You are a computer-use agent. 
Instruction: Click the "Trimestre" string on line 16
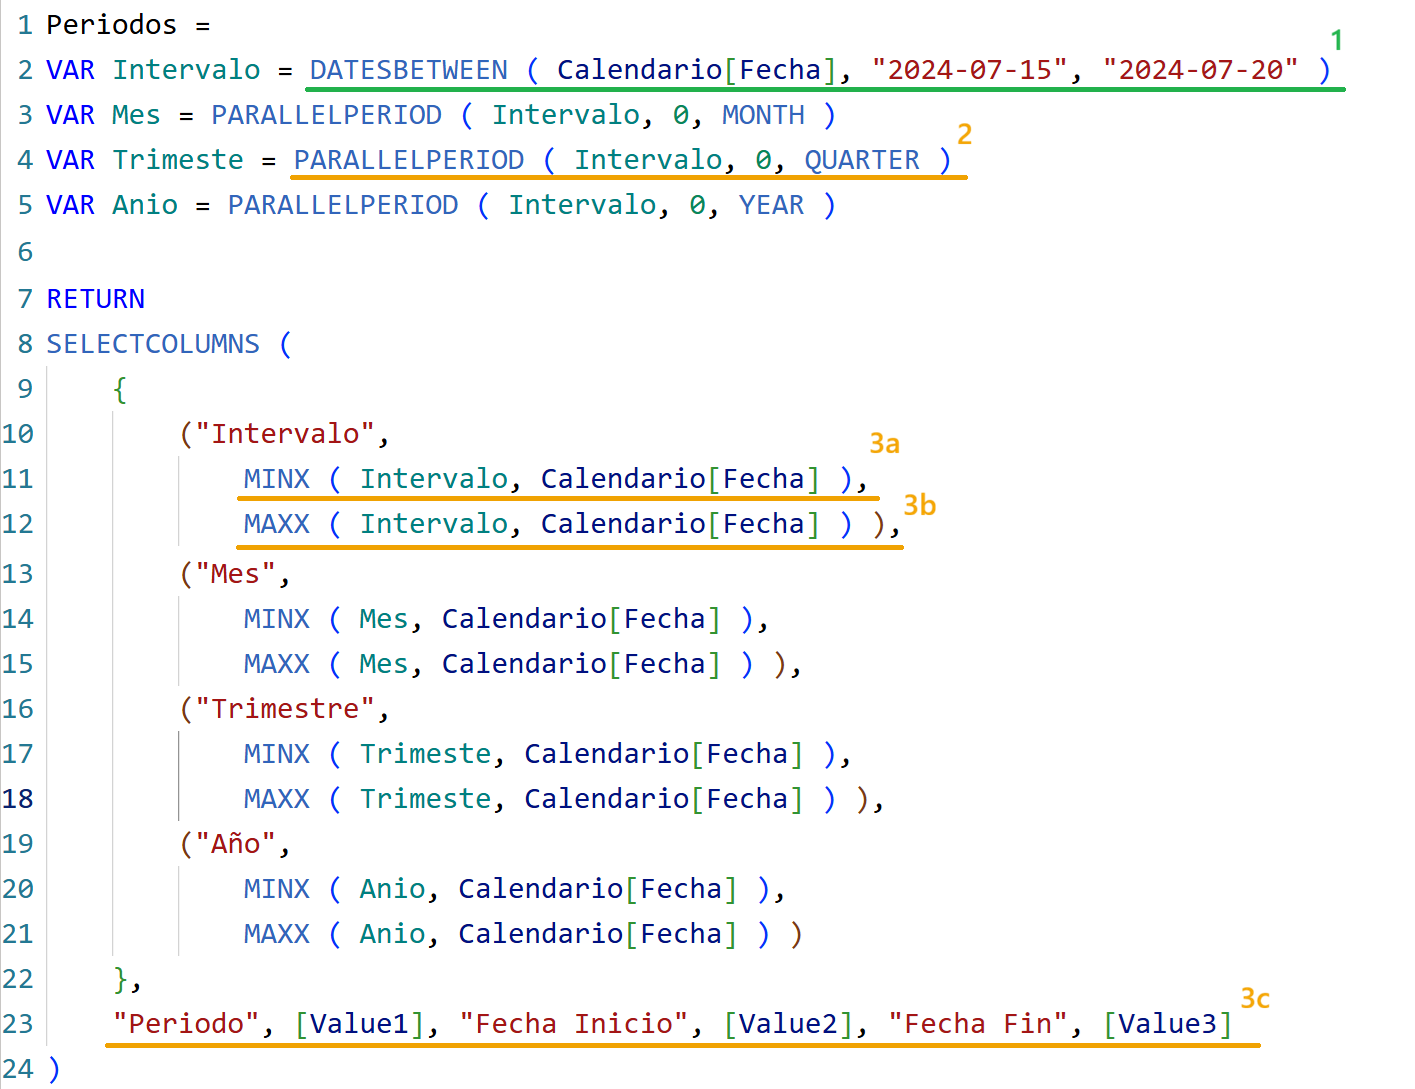pyautogui.click(x=285, y=709)
